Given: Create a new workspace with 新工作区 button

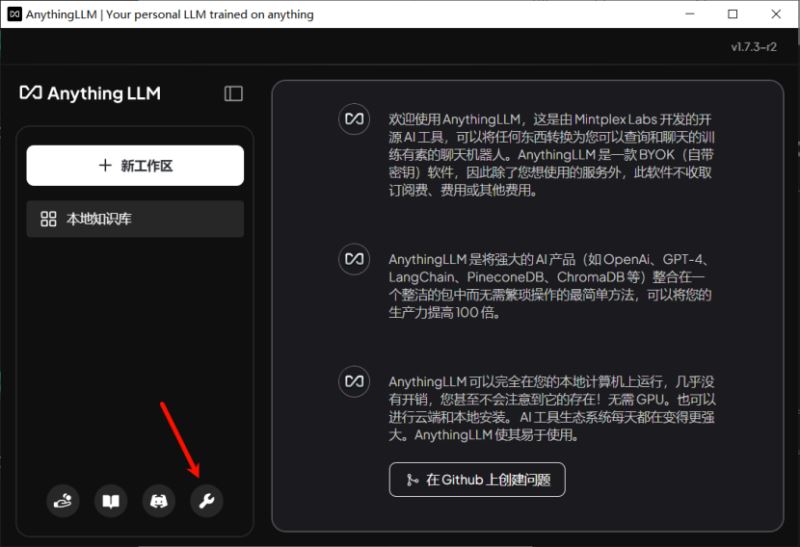Looking at the screenshot, I should (135, 165).
